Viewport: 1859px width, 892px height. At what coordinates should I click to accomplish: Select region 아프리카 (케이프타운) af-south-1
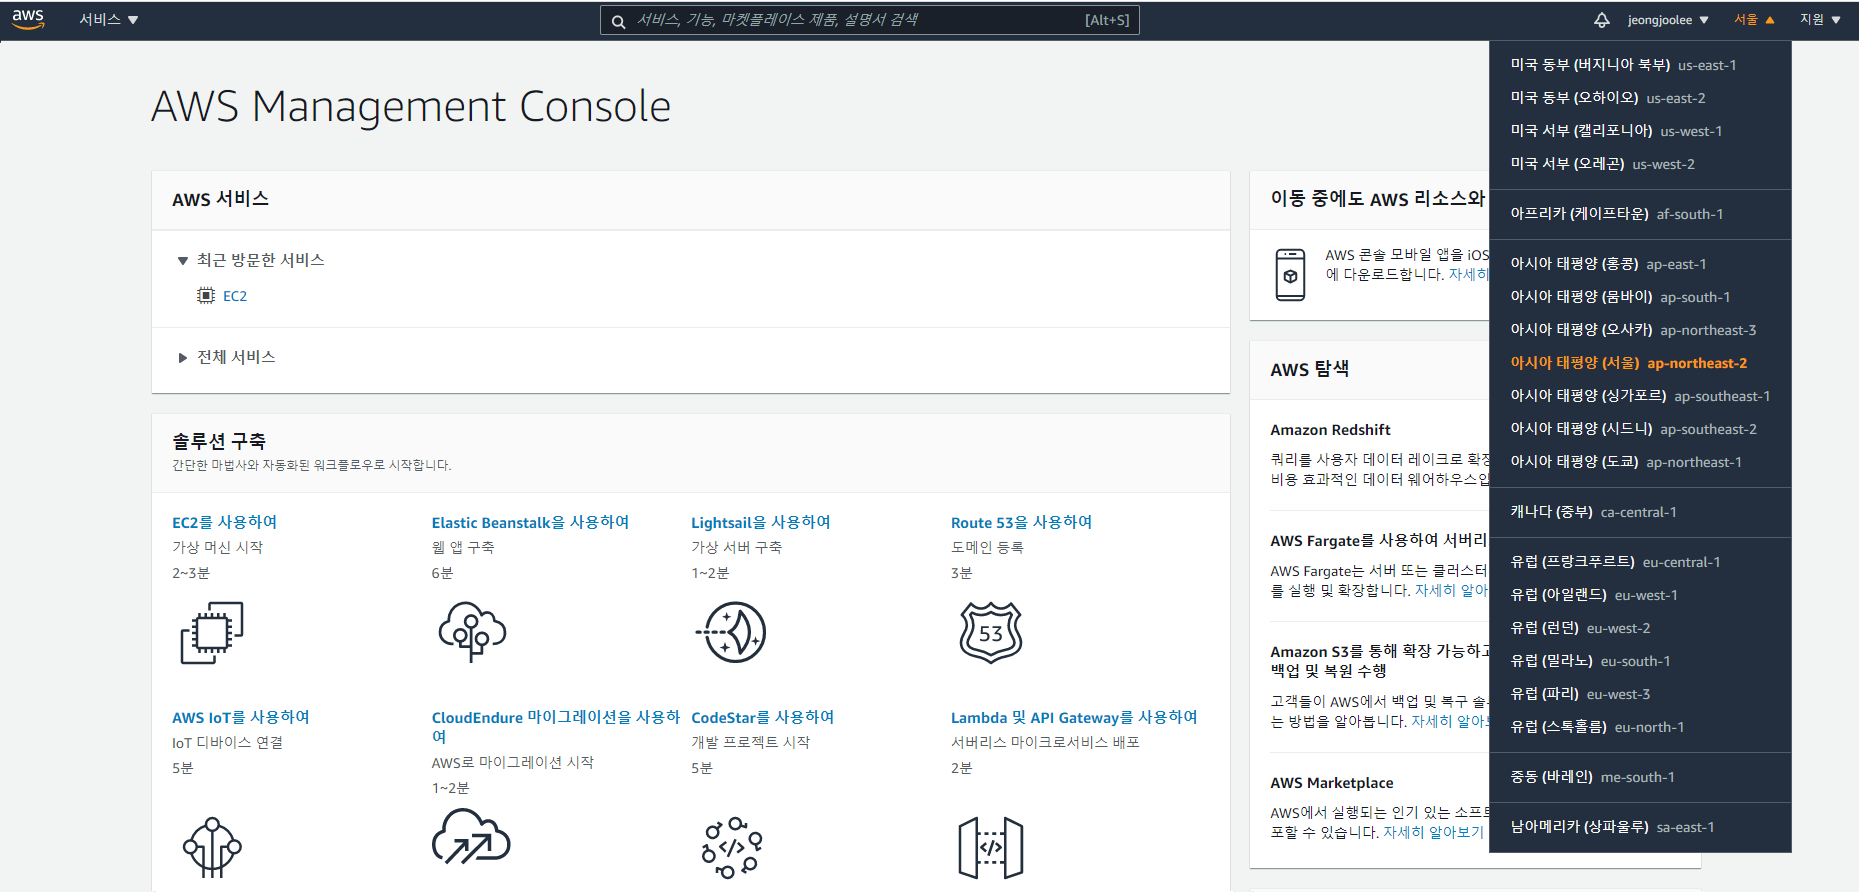tap(1640, 214)
